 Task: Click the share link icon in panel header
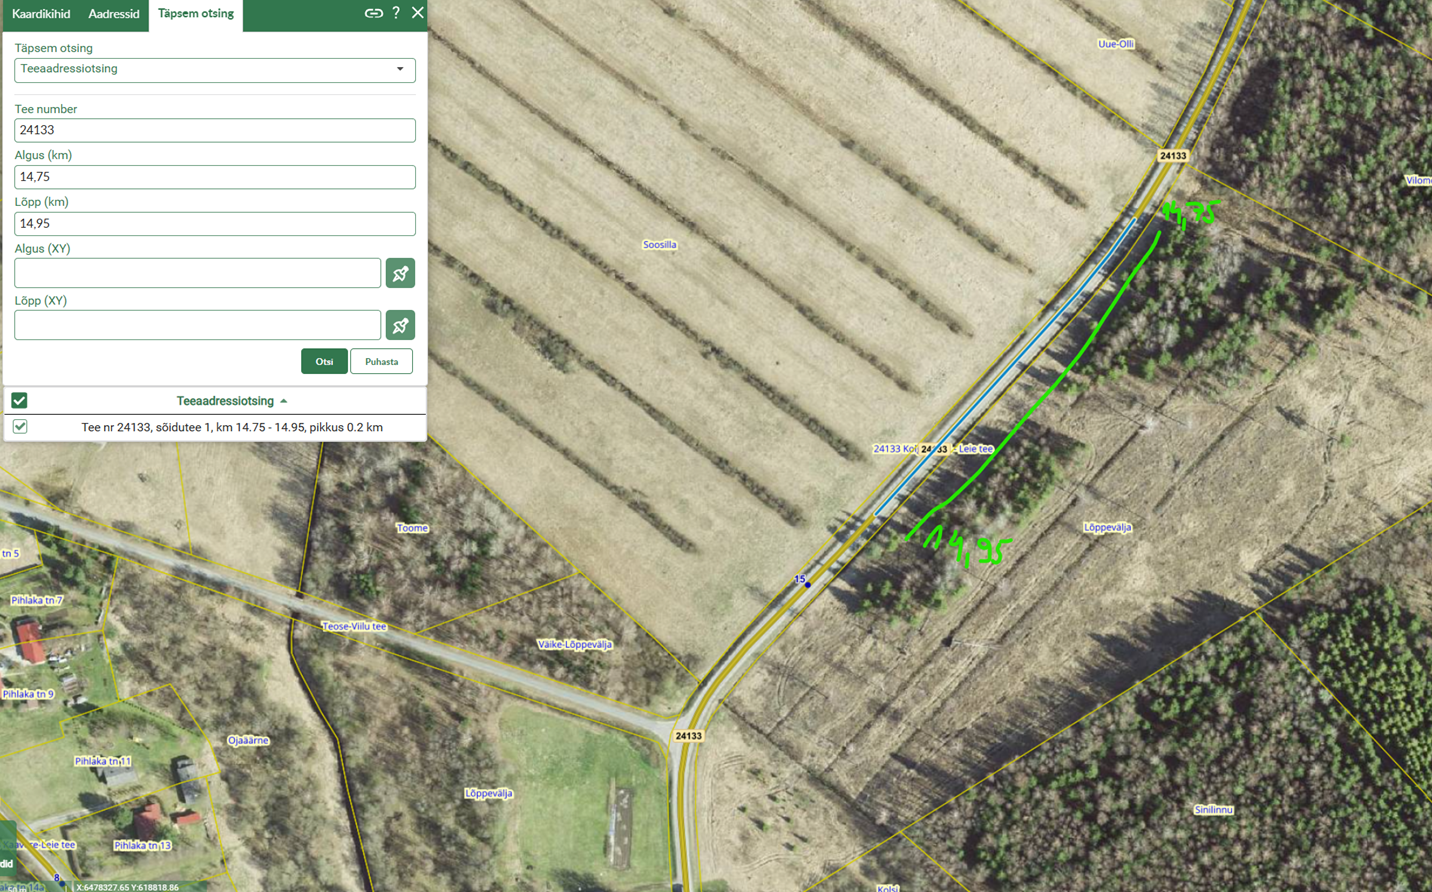373,13
